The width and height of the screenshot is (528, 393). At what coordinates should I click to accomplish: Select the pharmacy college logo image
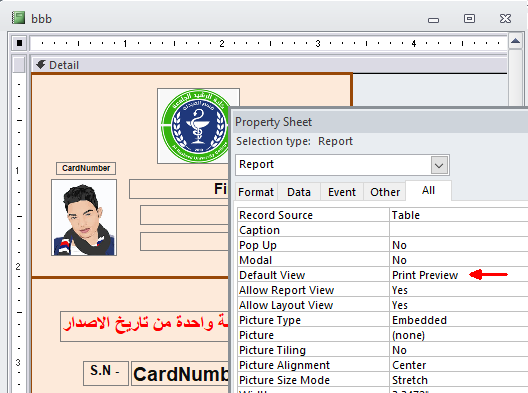[x=195, y=126]
